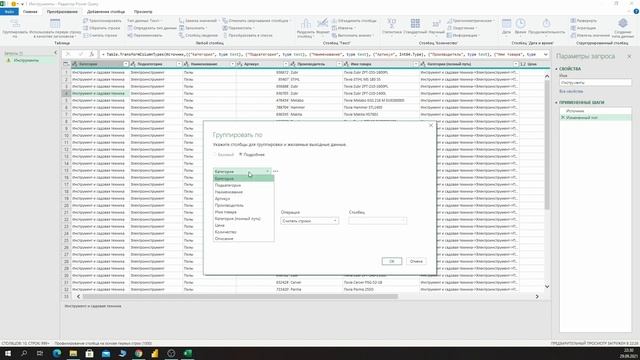This screenshot has width=640, height=360.
Task: Open the Статистика number column icon
Action: 392,26
